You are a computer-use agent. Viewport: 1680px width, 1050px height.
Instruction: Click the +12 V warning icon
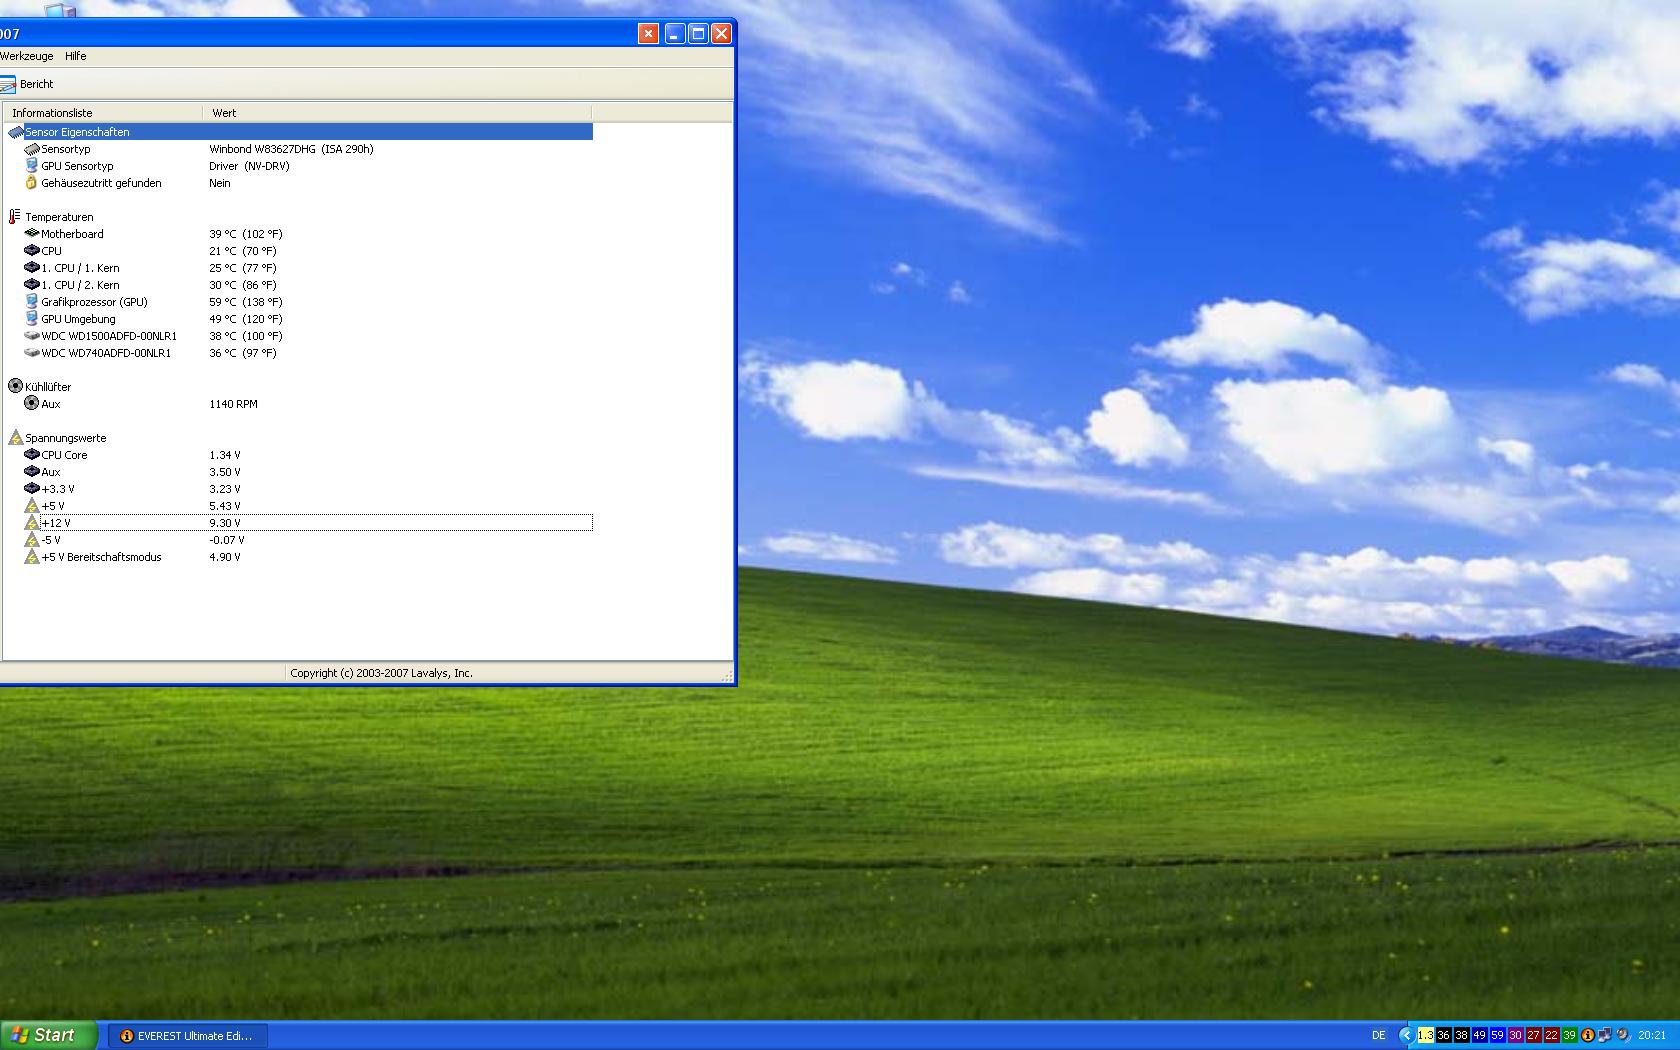(x=31, y=523)
